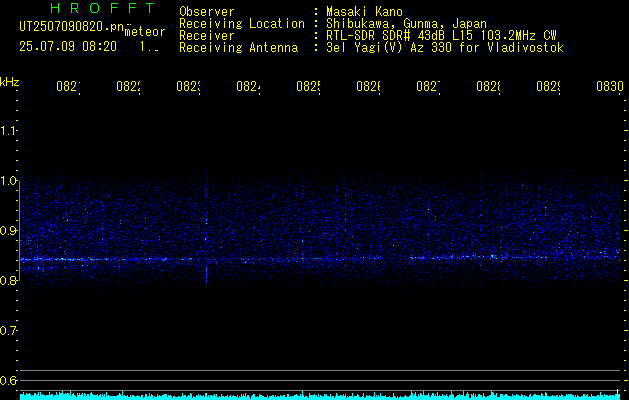Click the 1.1 frequency axis label
629x400 pixels.
point(8,130)
